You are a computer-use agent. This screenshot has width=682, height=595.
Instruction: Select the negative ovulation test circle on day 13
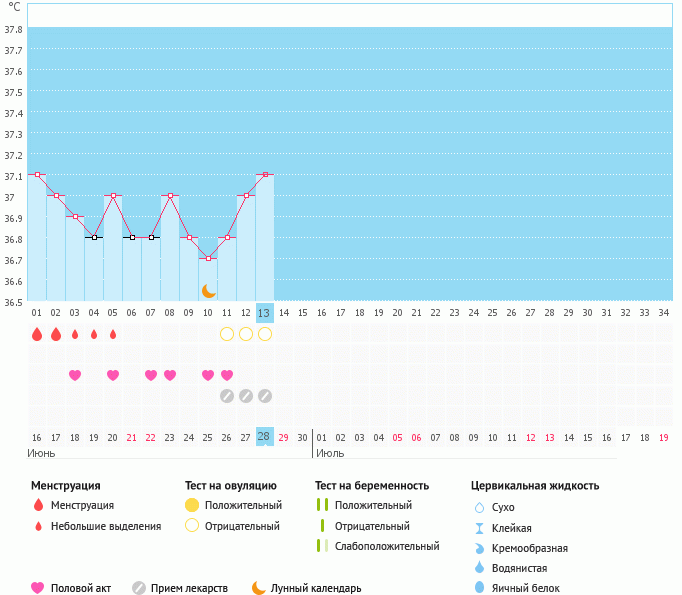(x=265, y=334)
